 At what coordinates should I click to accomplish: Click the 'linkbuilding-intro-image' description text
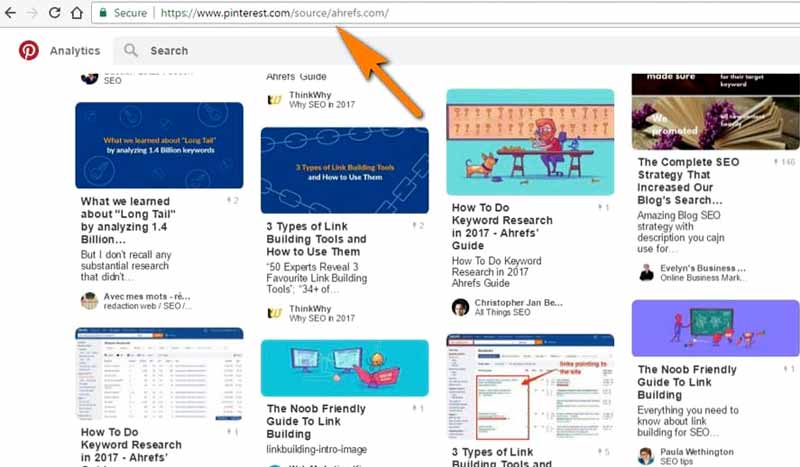coord(316,449)
